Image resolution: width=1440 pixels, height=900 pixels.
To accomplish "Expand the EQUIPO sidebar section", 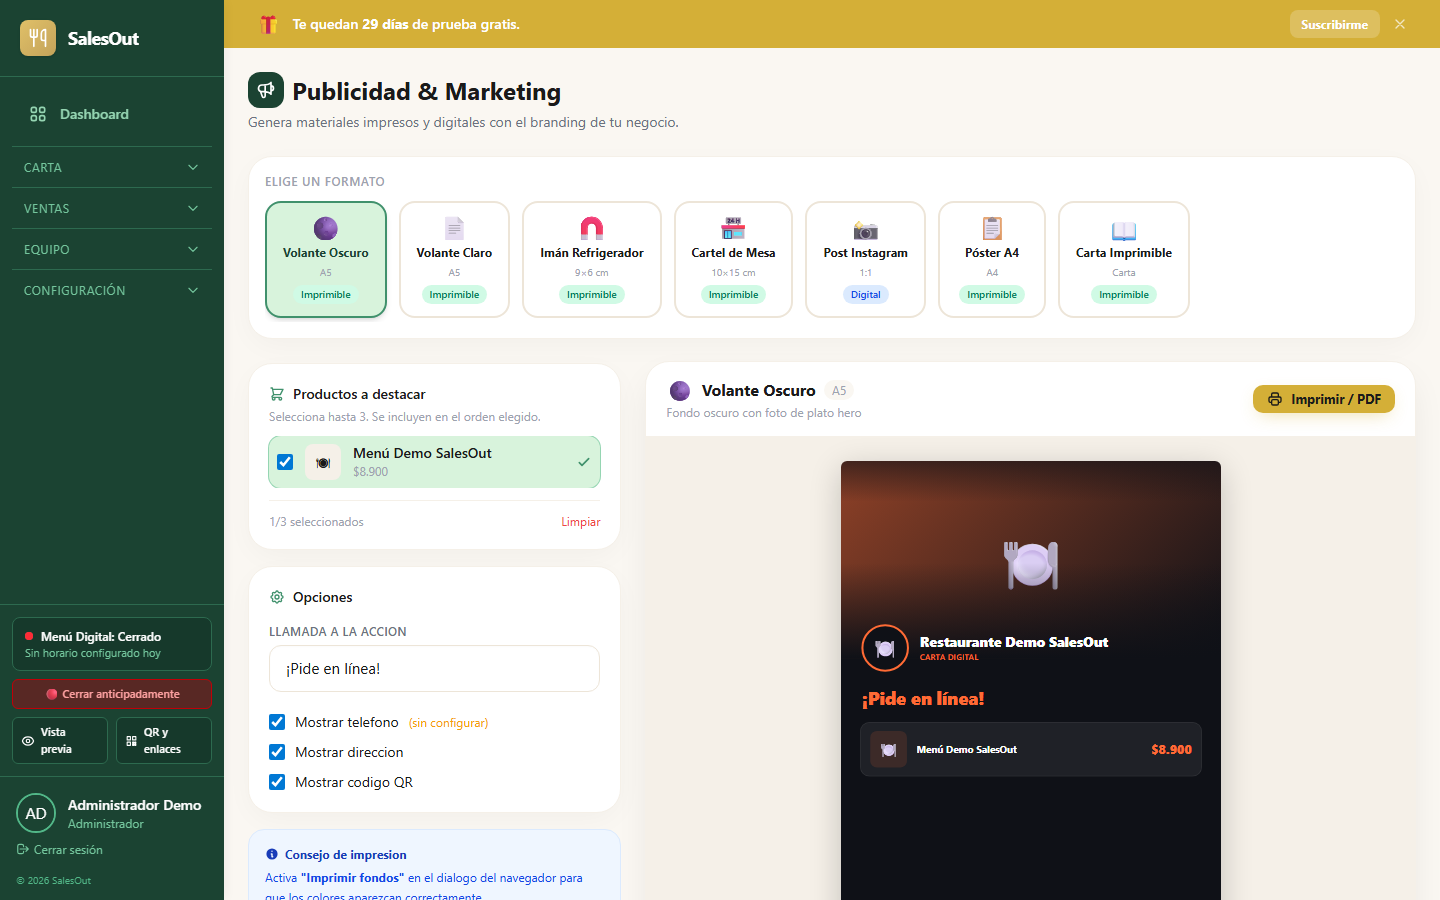I will 112,249.
